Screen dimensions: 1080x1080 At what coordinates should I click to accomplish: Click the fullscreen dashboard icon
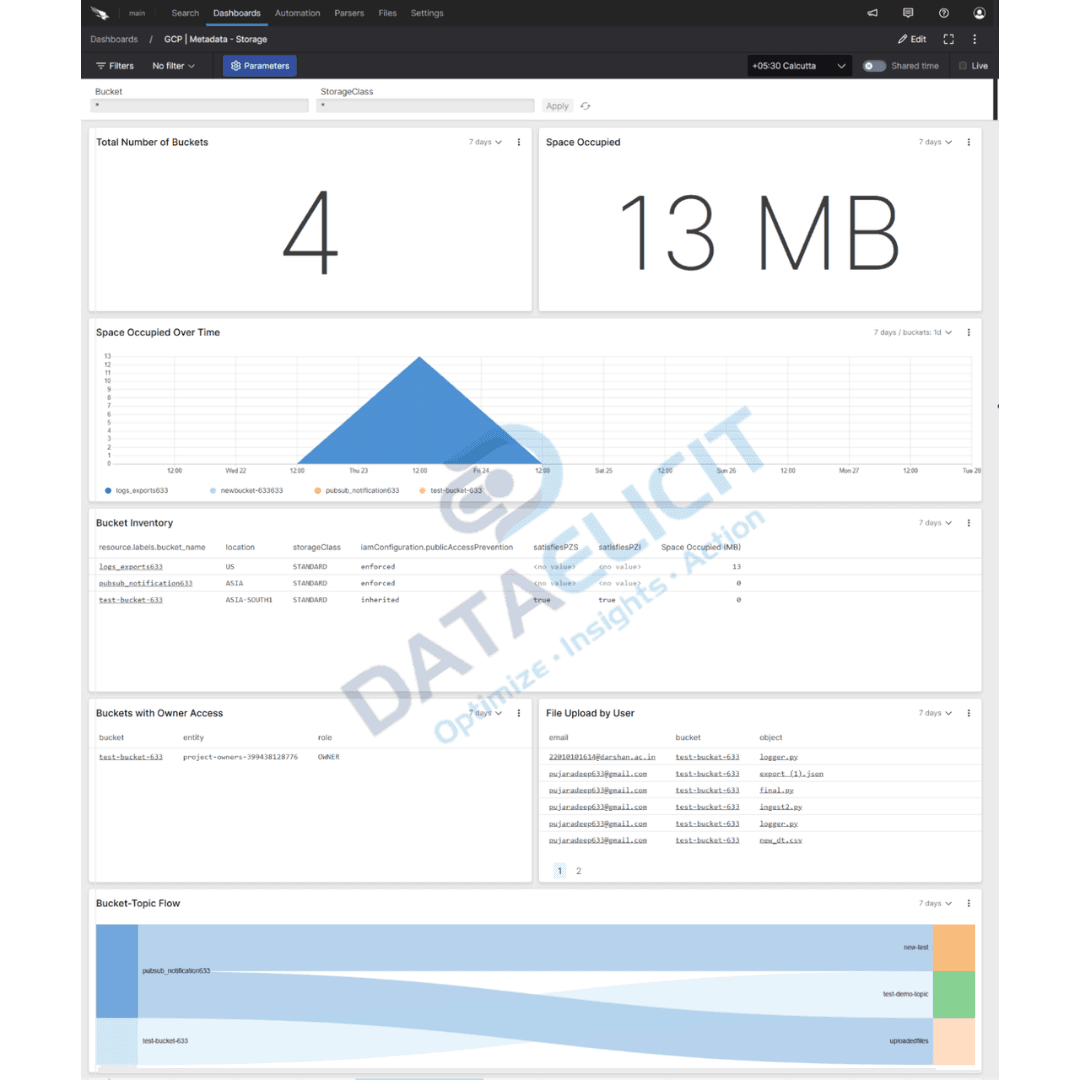pos(948,39)
